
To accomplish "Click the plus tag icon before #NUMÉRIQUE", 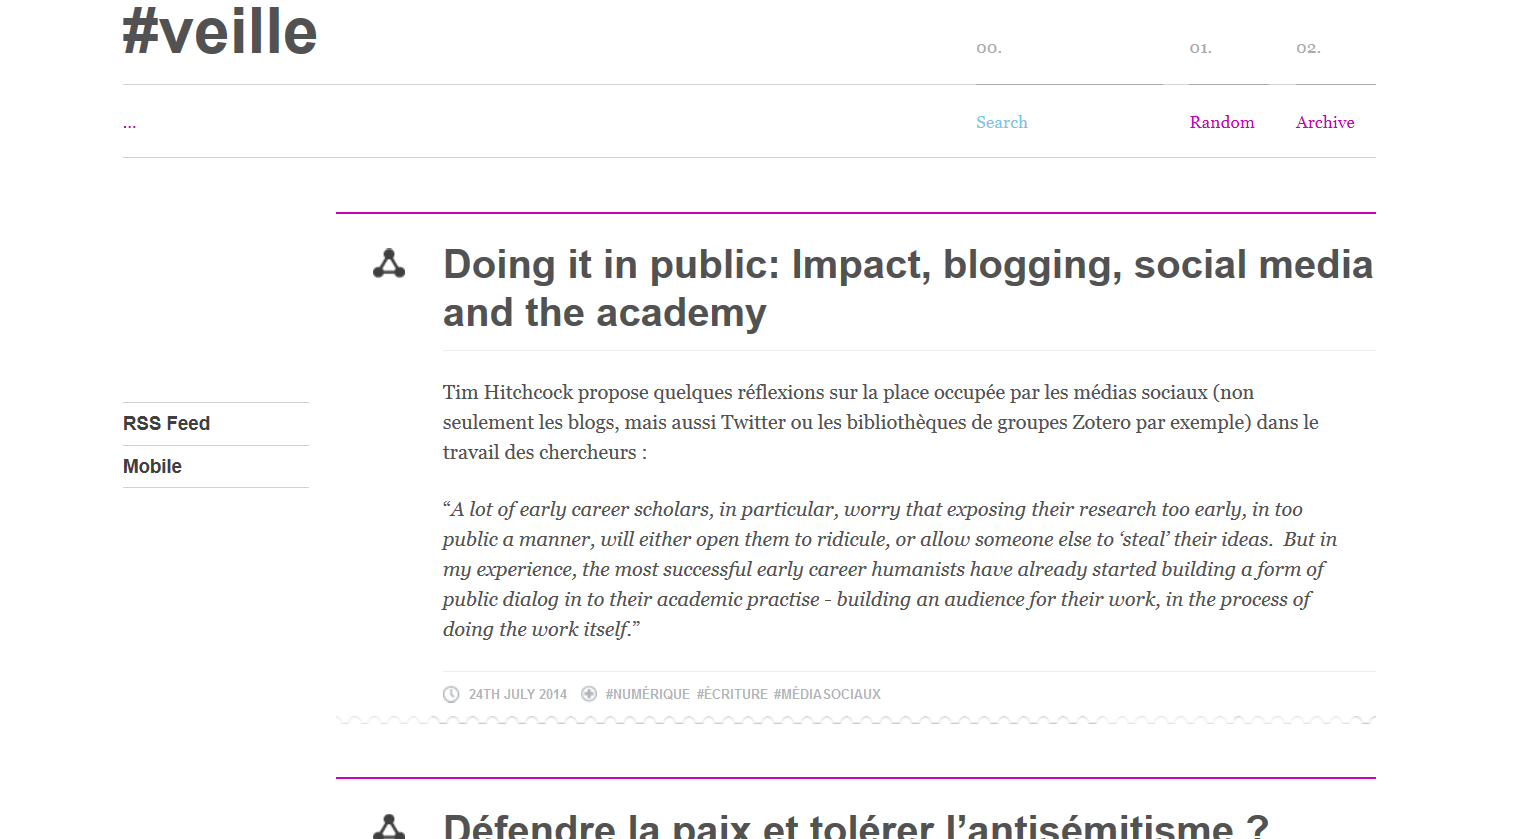I will click(589, 694).
